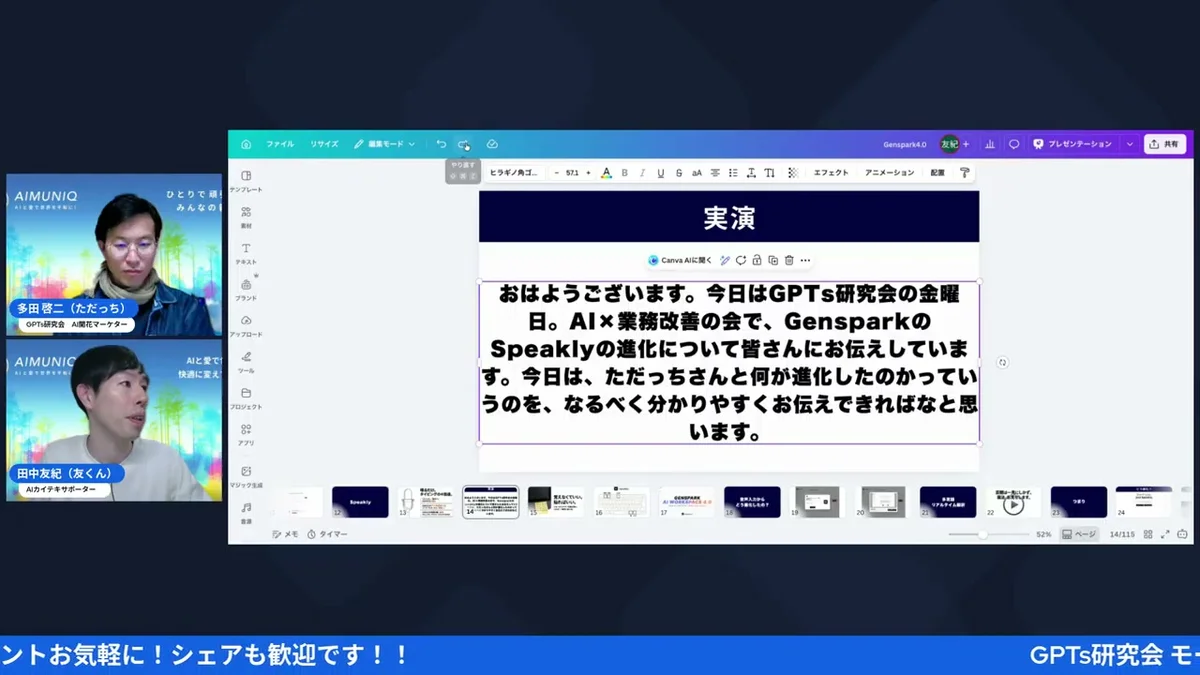Click the lock icon on the text box

[x=756, y=259]
